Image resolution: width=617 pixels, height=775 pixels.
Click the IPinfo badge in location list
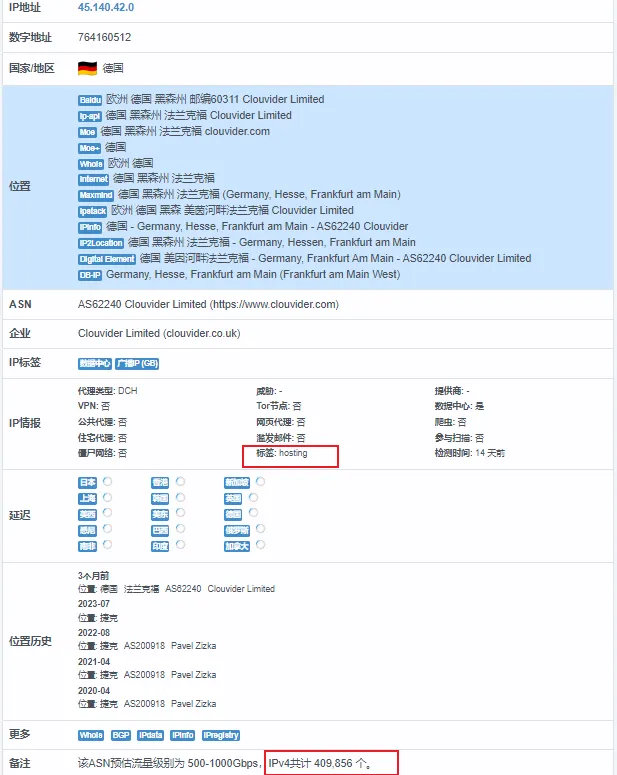90,227
